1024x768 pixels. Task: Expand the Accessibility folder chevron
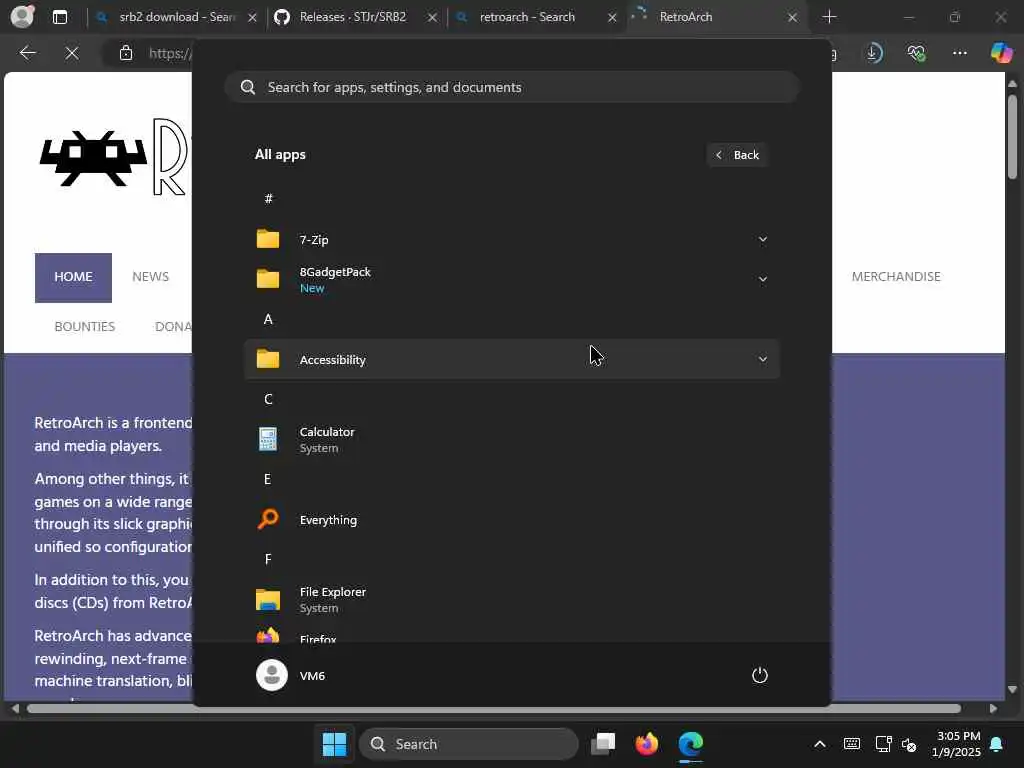click(x=762, y=359)
